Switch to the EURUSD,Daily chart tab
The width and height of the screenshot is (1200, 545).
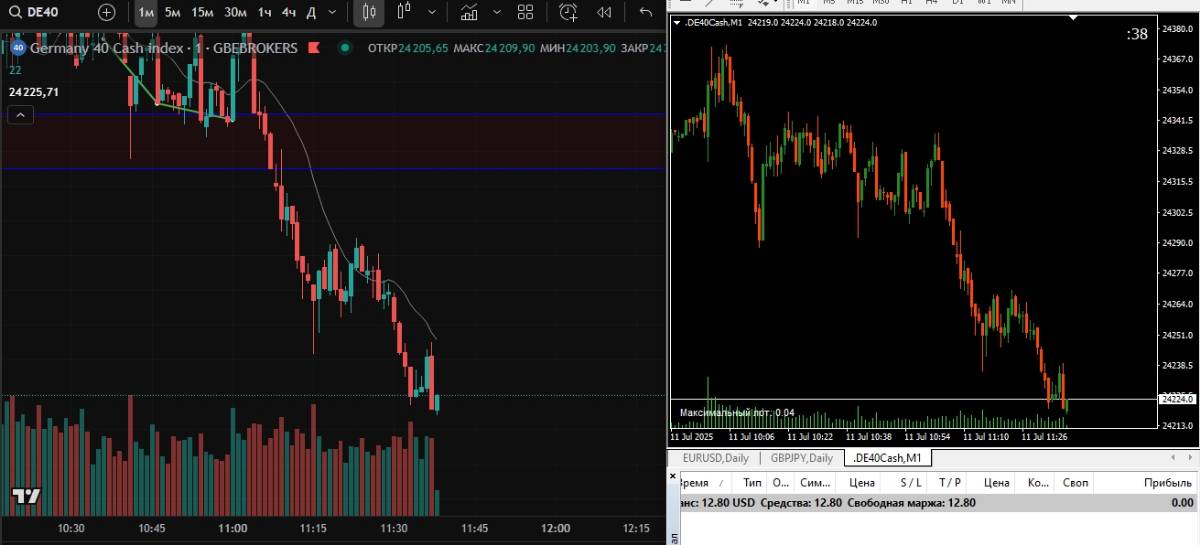(x=715, y=458)
